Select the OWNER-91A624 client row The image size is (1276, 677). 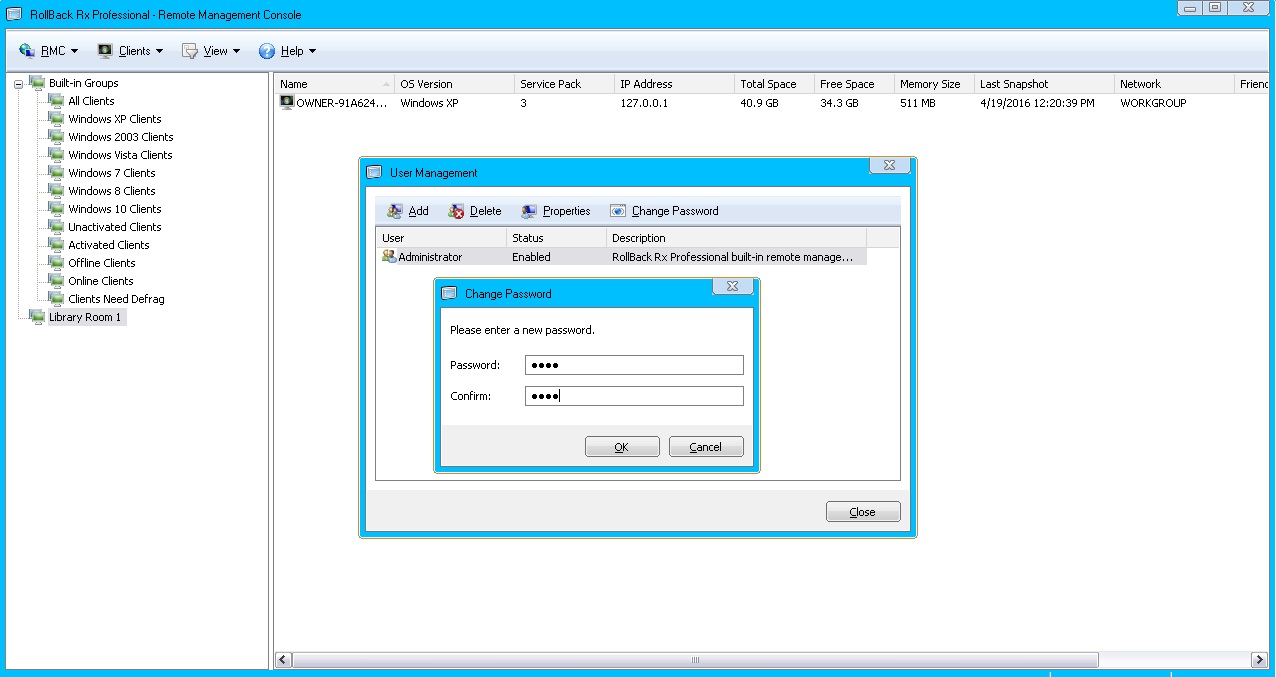click(770, 103)
